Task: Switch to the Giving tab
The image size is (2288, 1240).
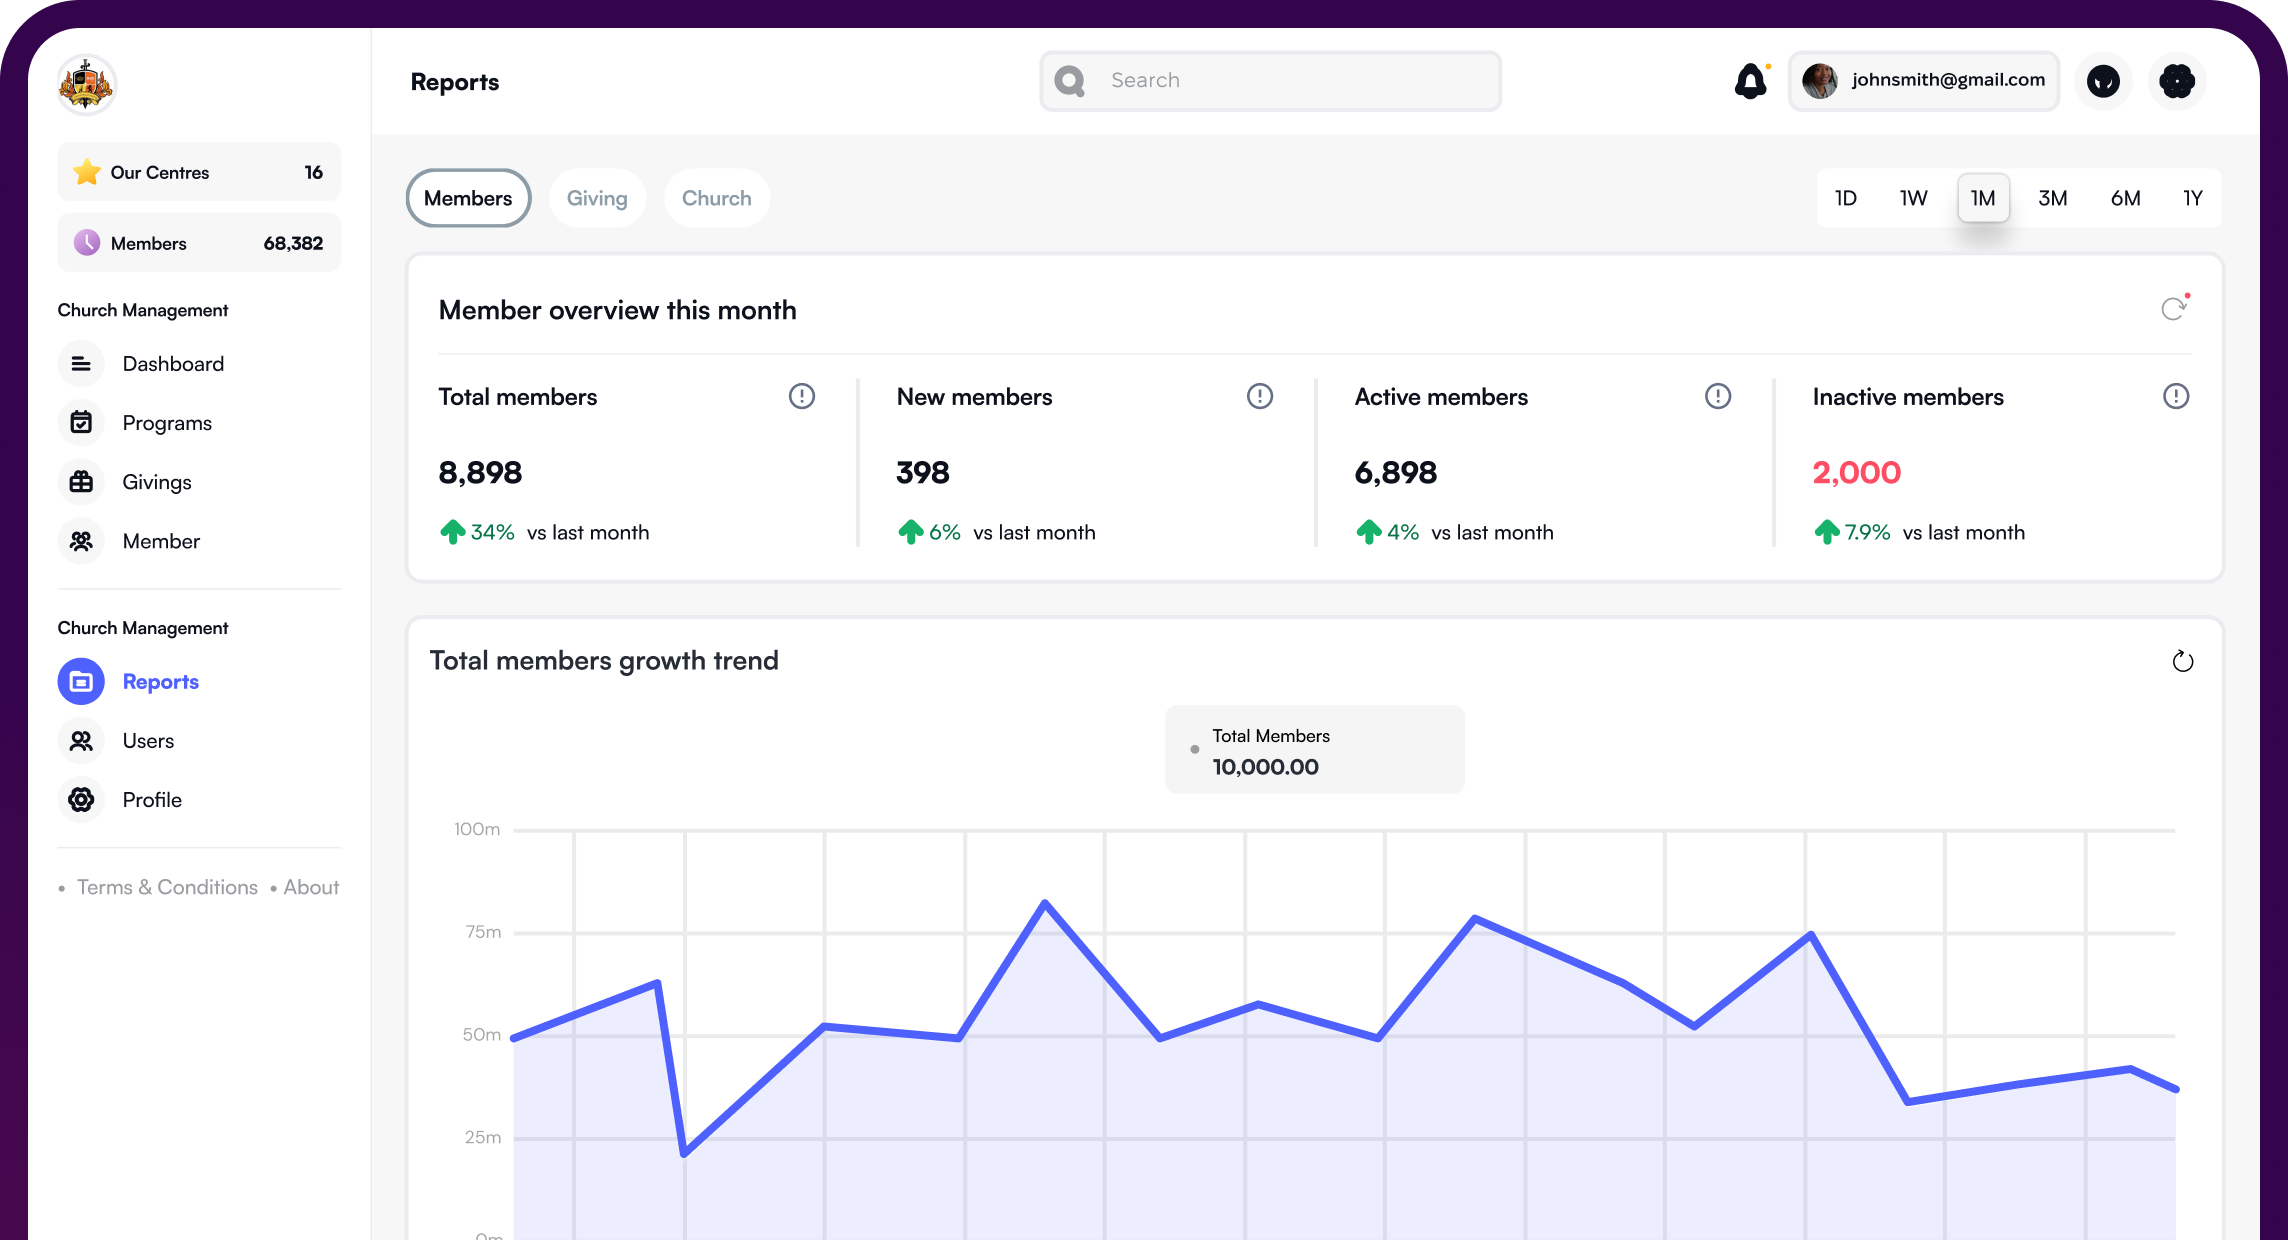Action: click(x=597, y=198)
